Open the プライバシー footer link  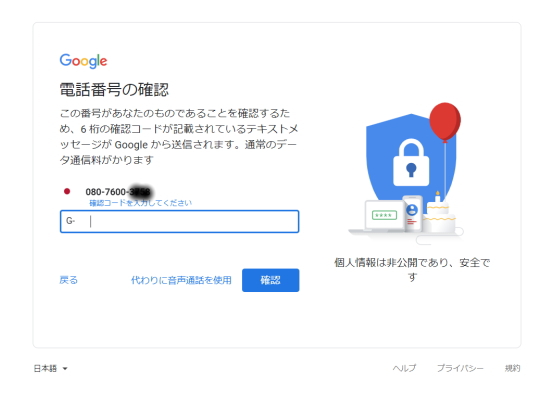pos(460,368)
